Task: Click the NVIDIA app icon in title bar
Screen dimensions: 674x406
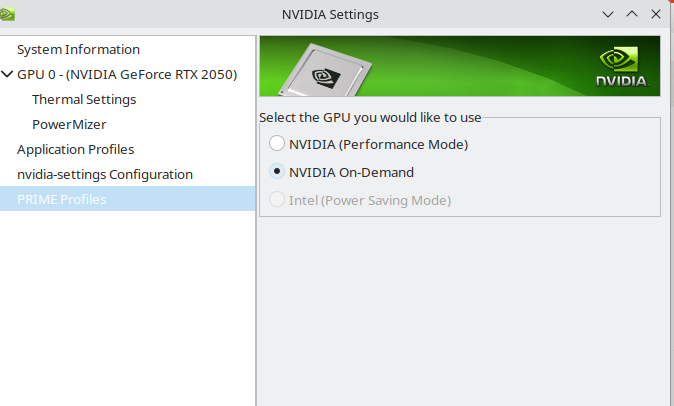Action: tap(8, 13)
